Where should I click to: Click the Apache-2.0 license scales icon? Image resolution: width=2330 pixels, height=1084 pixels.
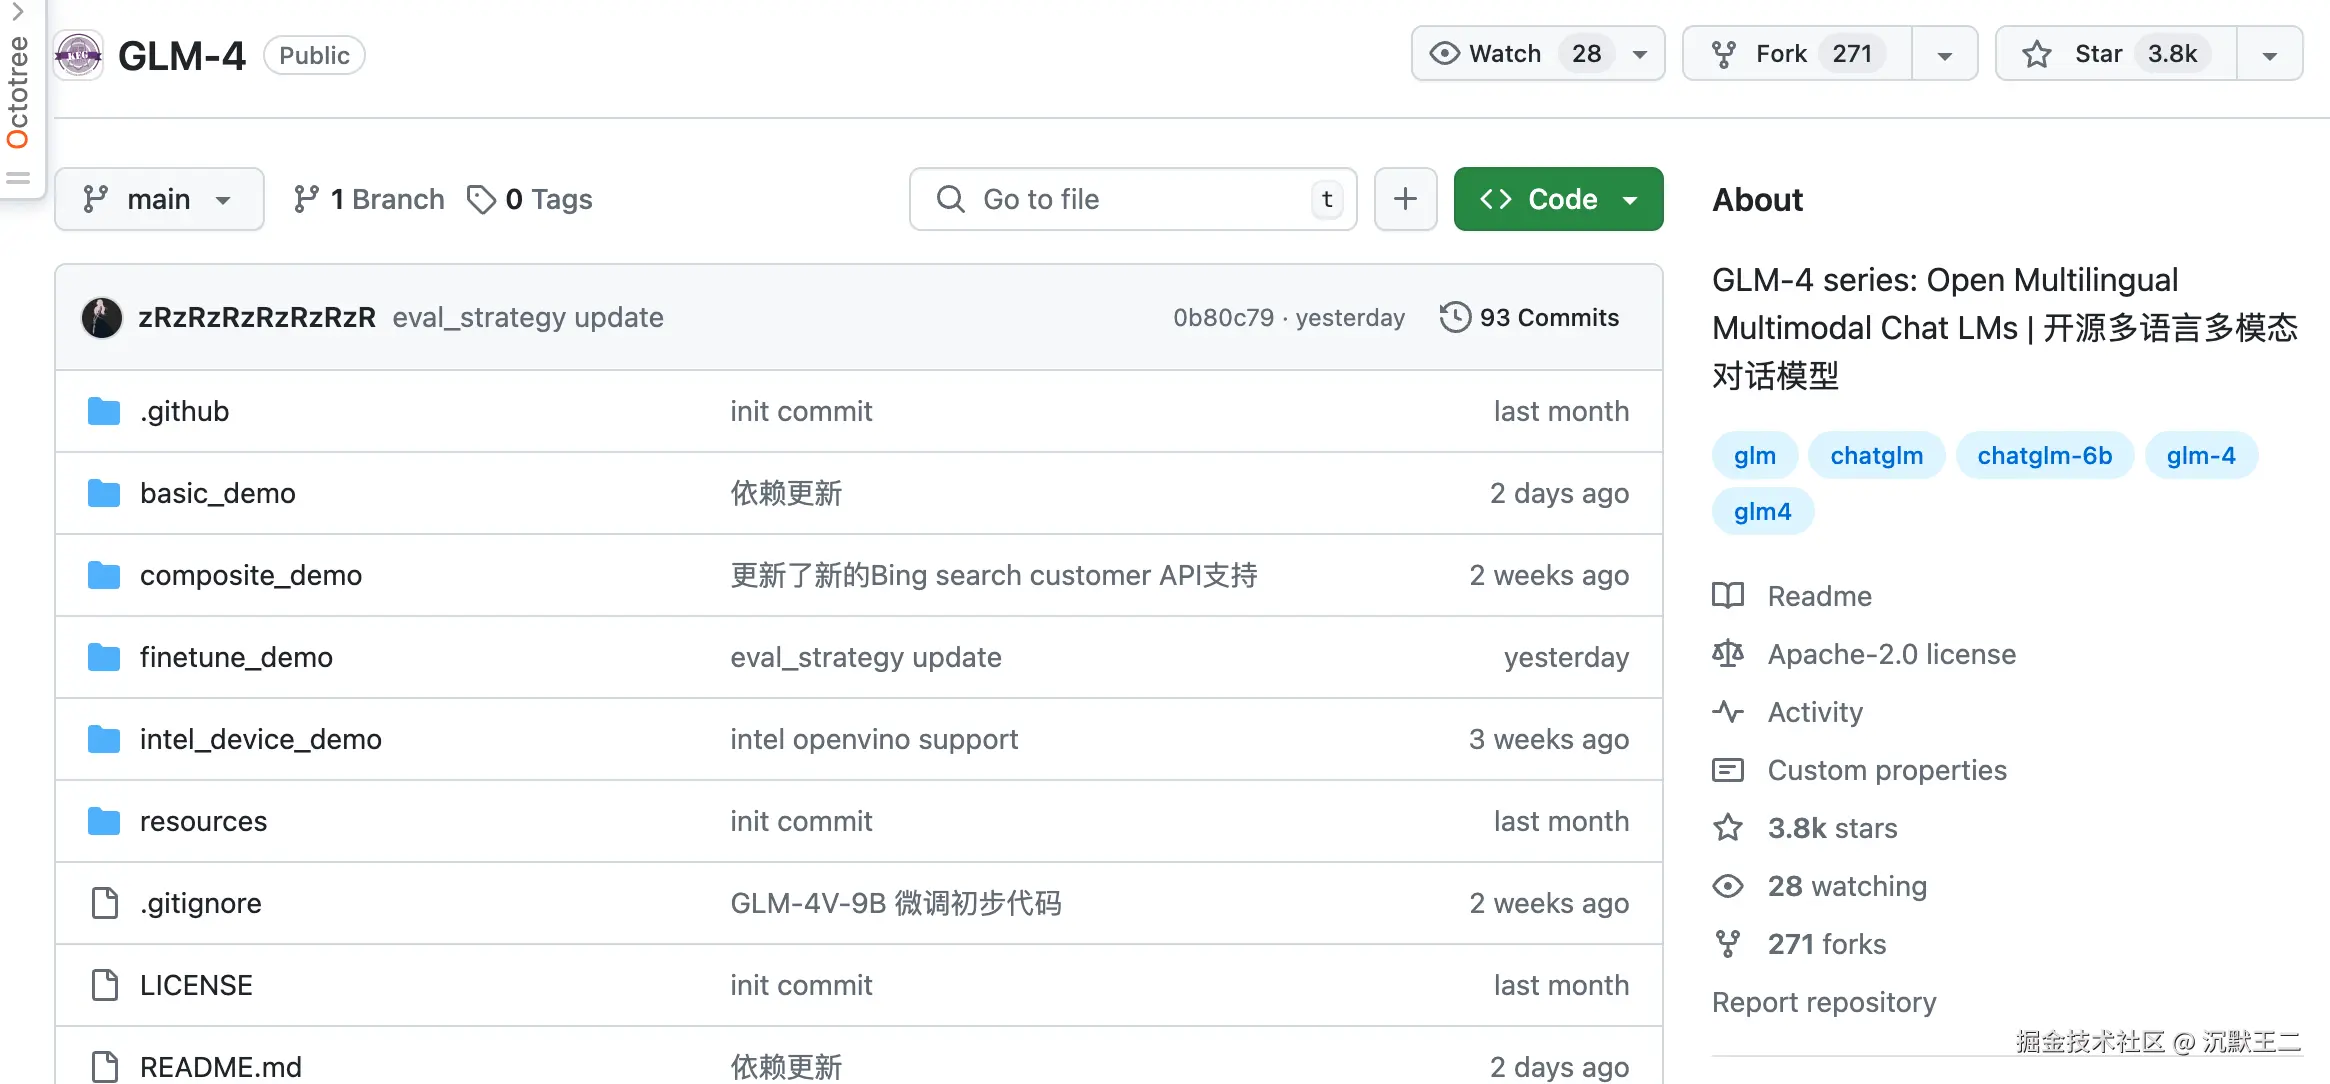[1727, 654]
